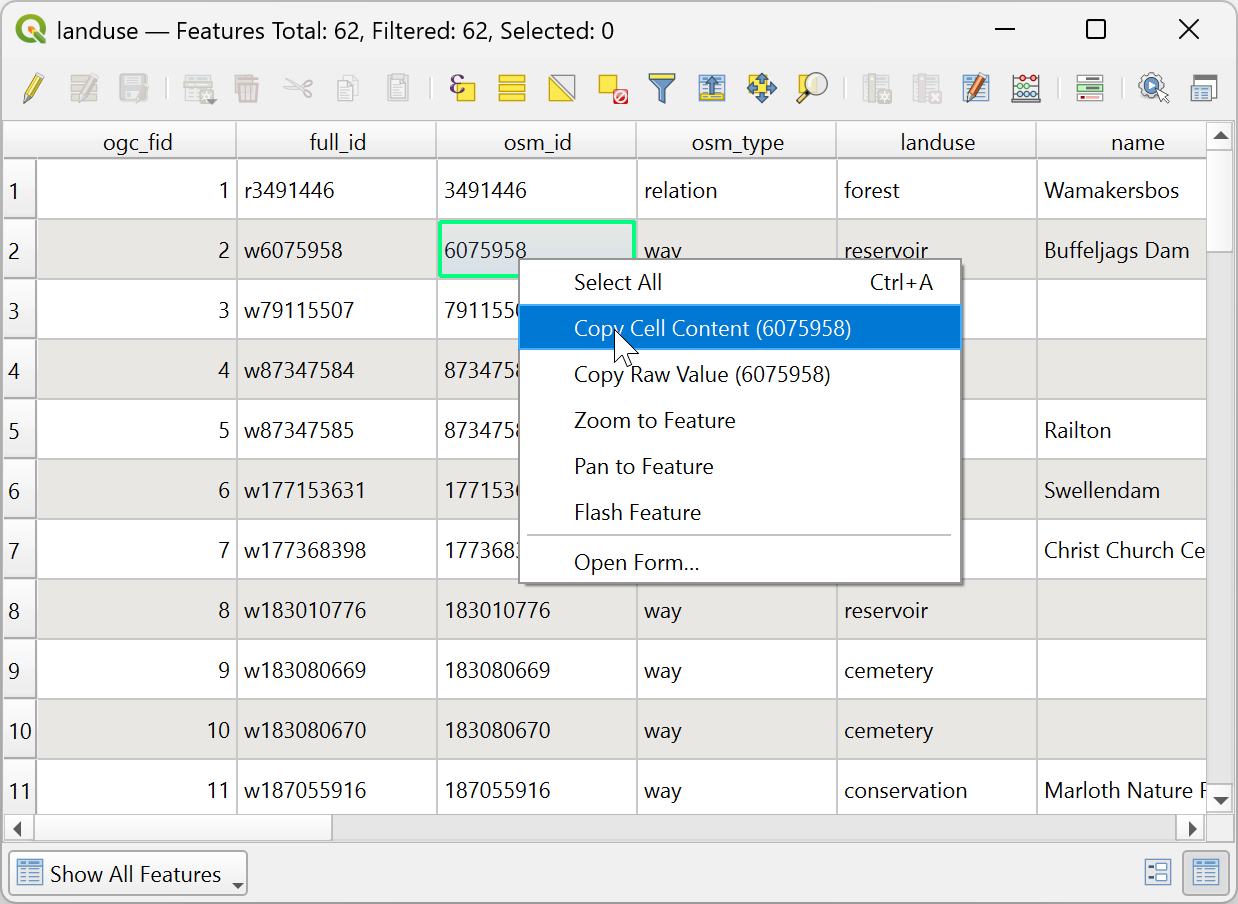
Task: Sort by the full_id column header
Action: coord(337,142)
